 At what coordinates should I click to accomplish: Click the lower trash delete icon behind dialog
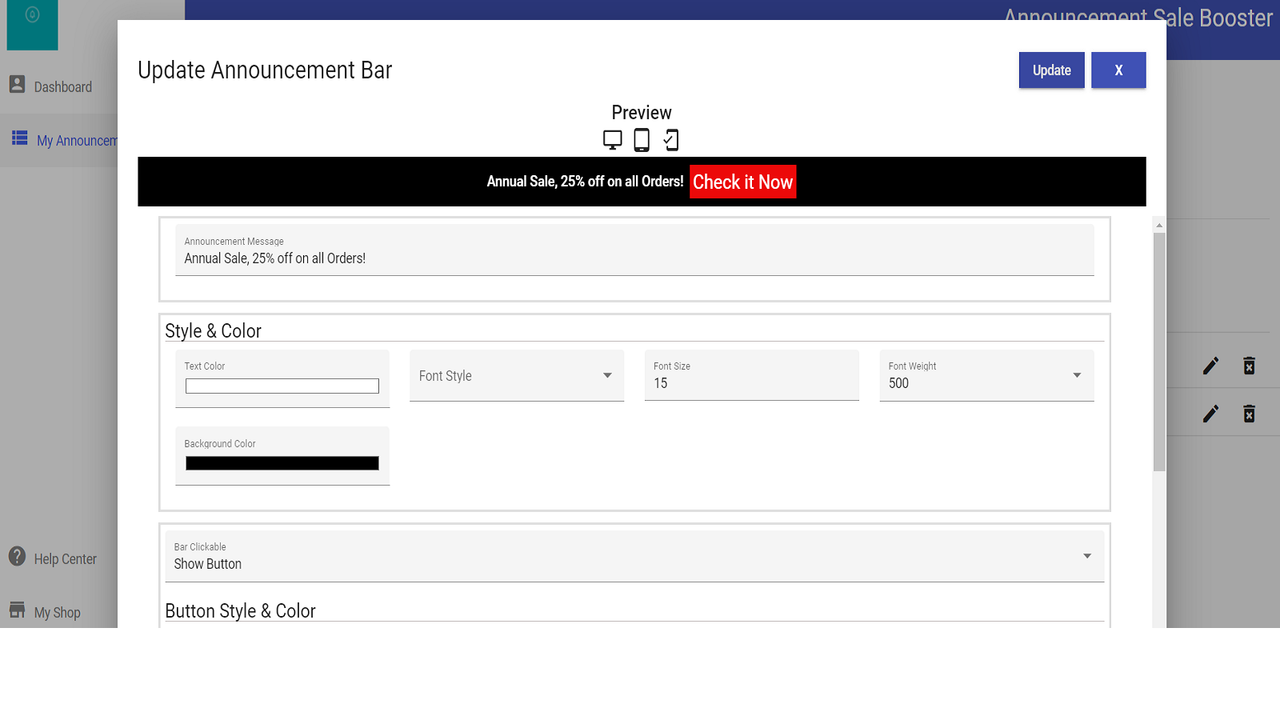pyautogui.click(x=1249, y=413)
